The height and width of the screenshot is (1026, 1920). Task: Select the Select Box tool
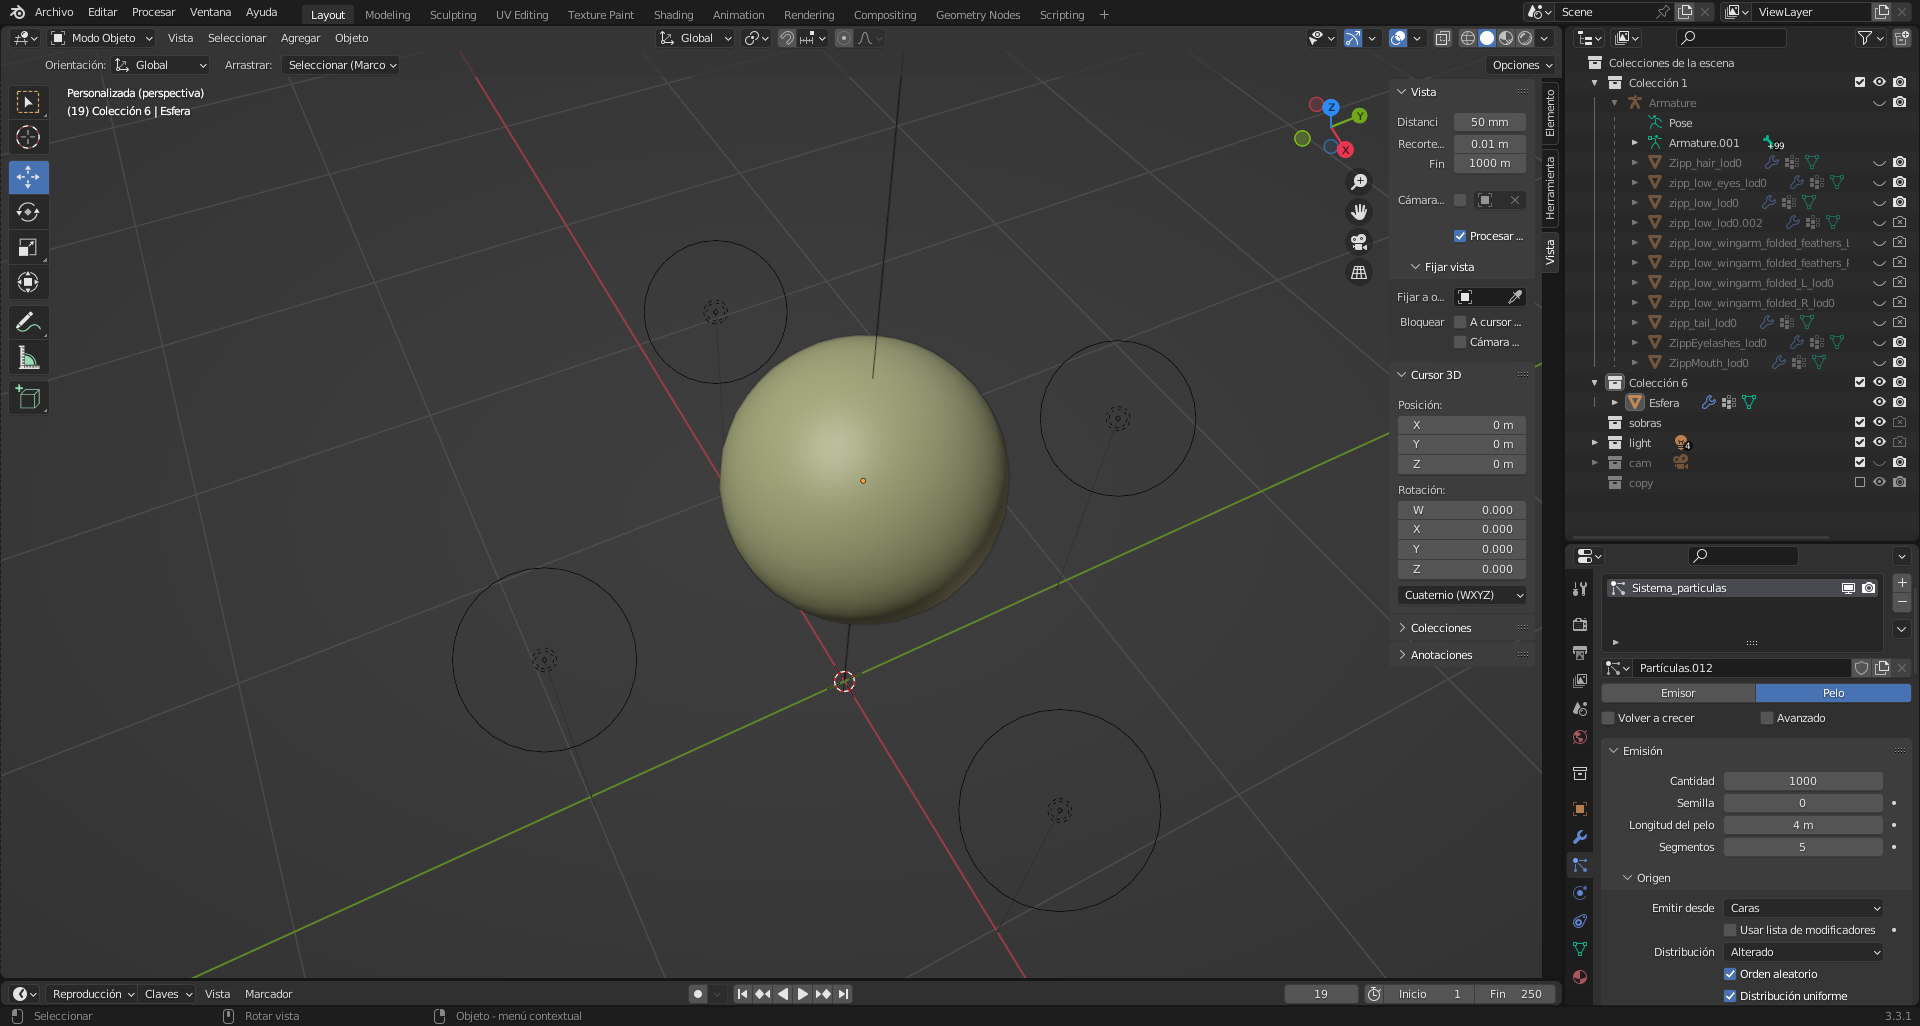(x=28, y=102)
